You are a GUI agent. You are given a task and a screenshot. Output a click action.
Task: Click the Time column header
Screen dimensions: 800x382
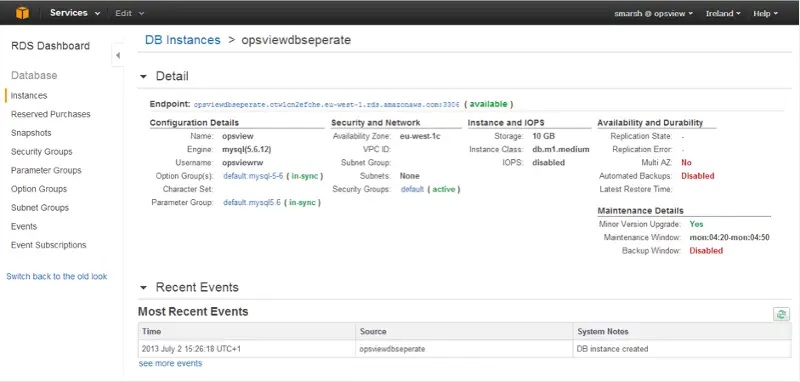(247, 331)
